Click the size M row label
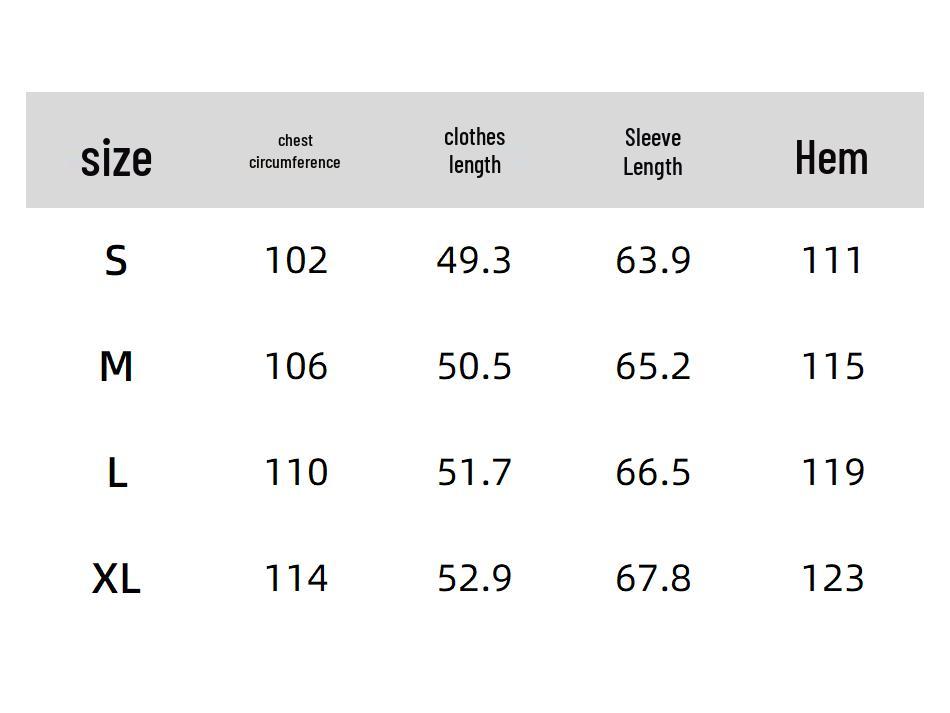Viewport: 950px width, 713px height. [x=116, y=367]
